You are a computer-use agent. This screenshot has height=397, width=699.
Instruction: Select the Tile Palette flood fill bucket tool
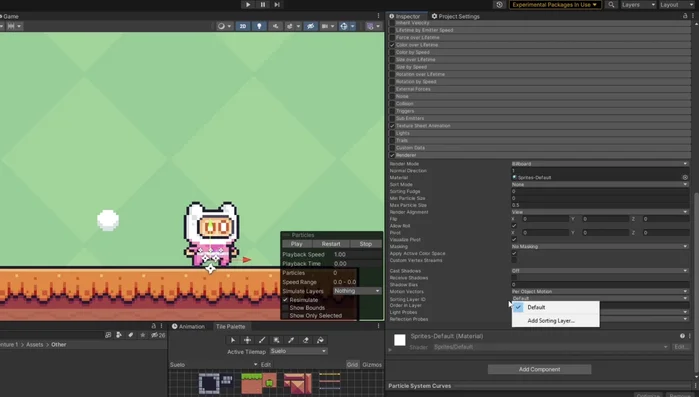[320, 340]
